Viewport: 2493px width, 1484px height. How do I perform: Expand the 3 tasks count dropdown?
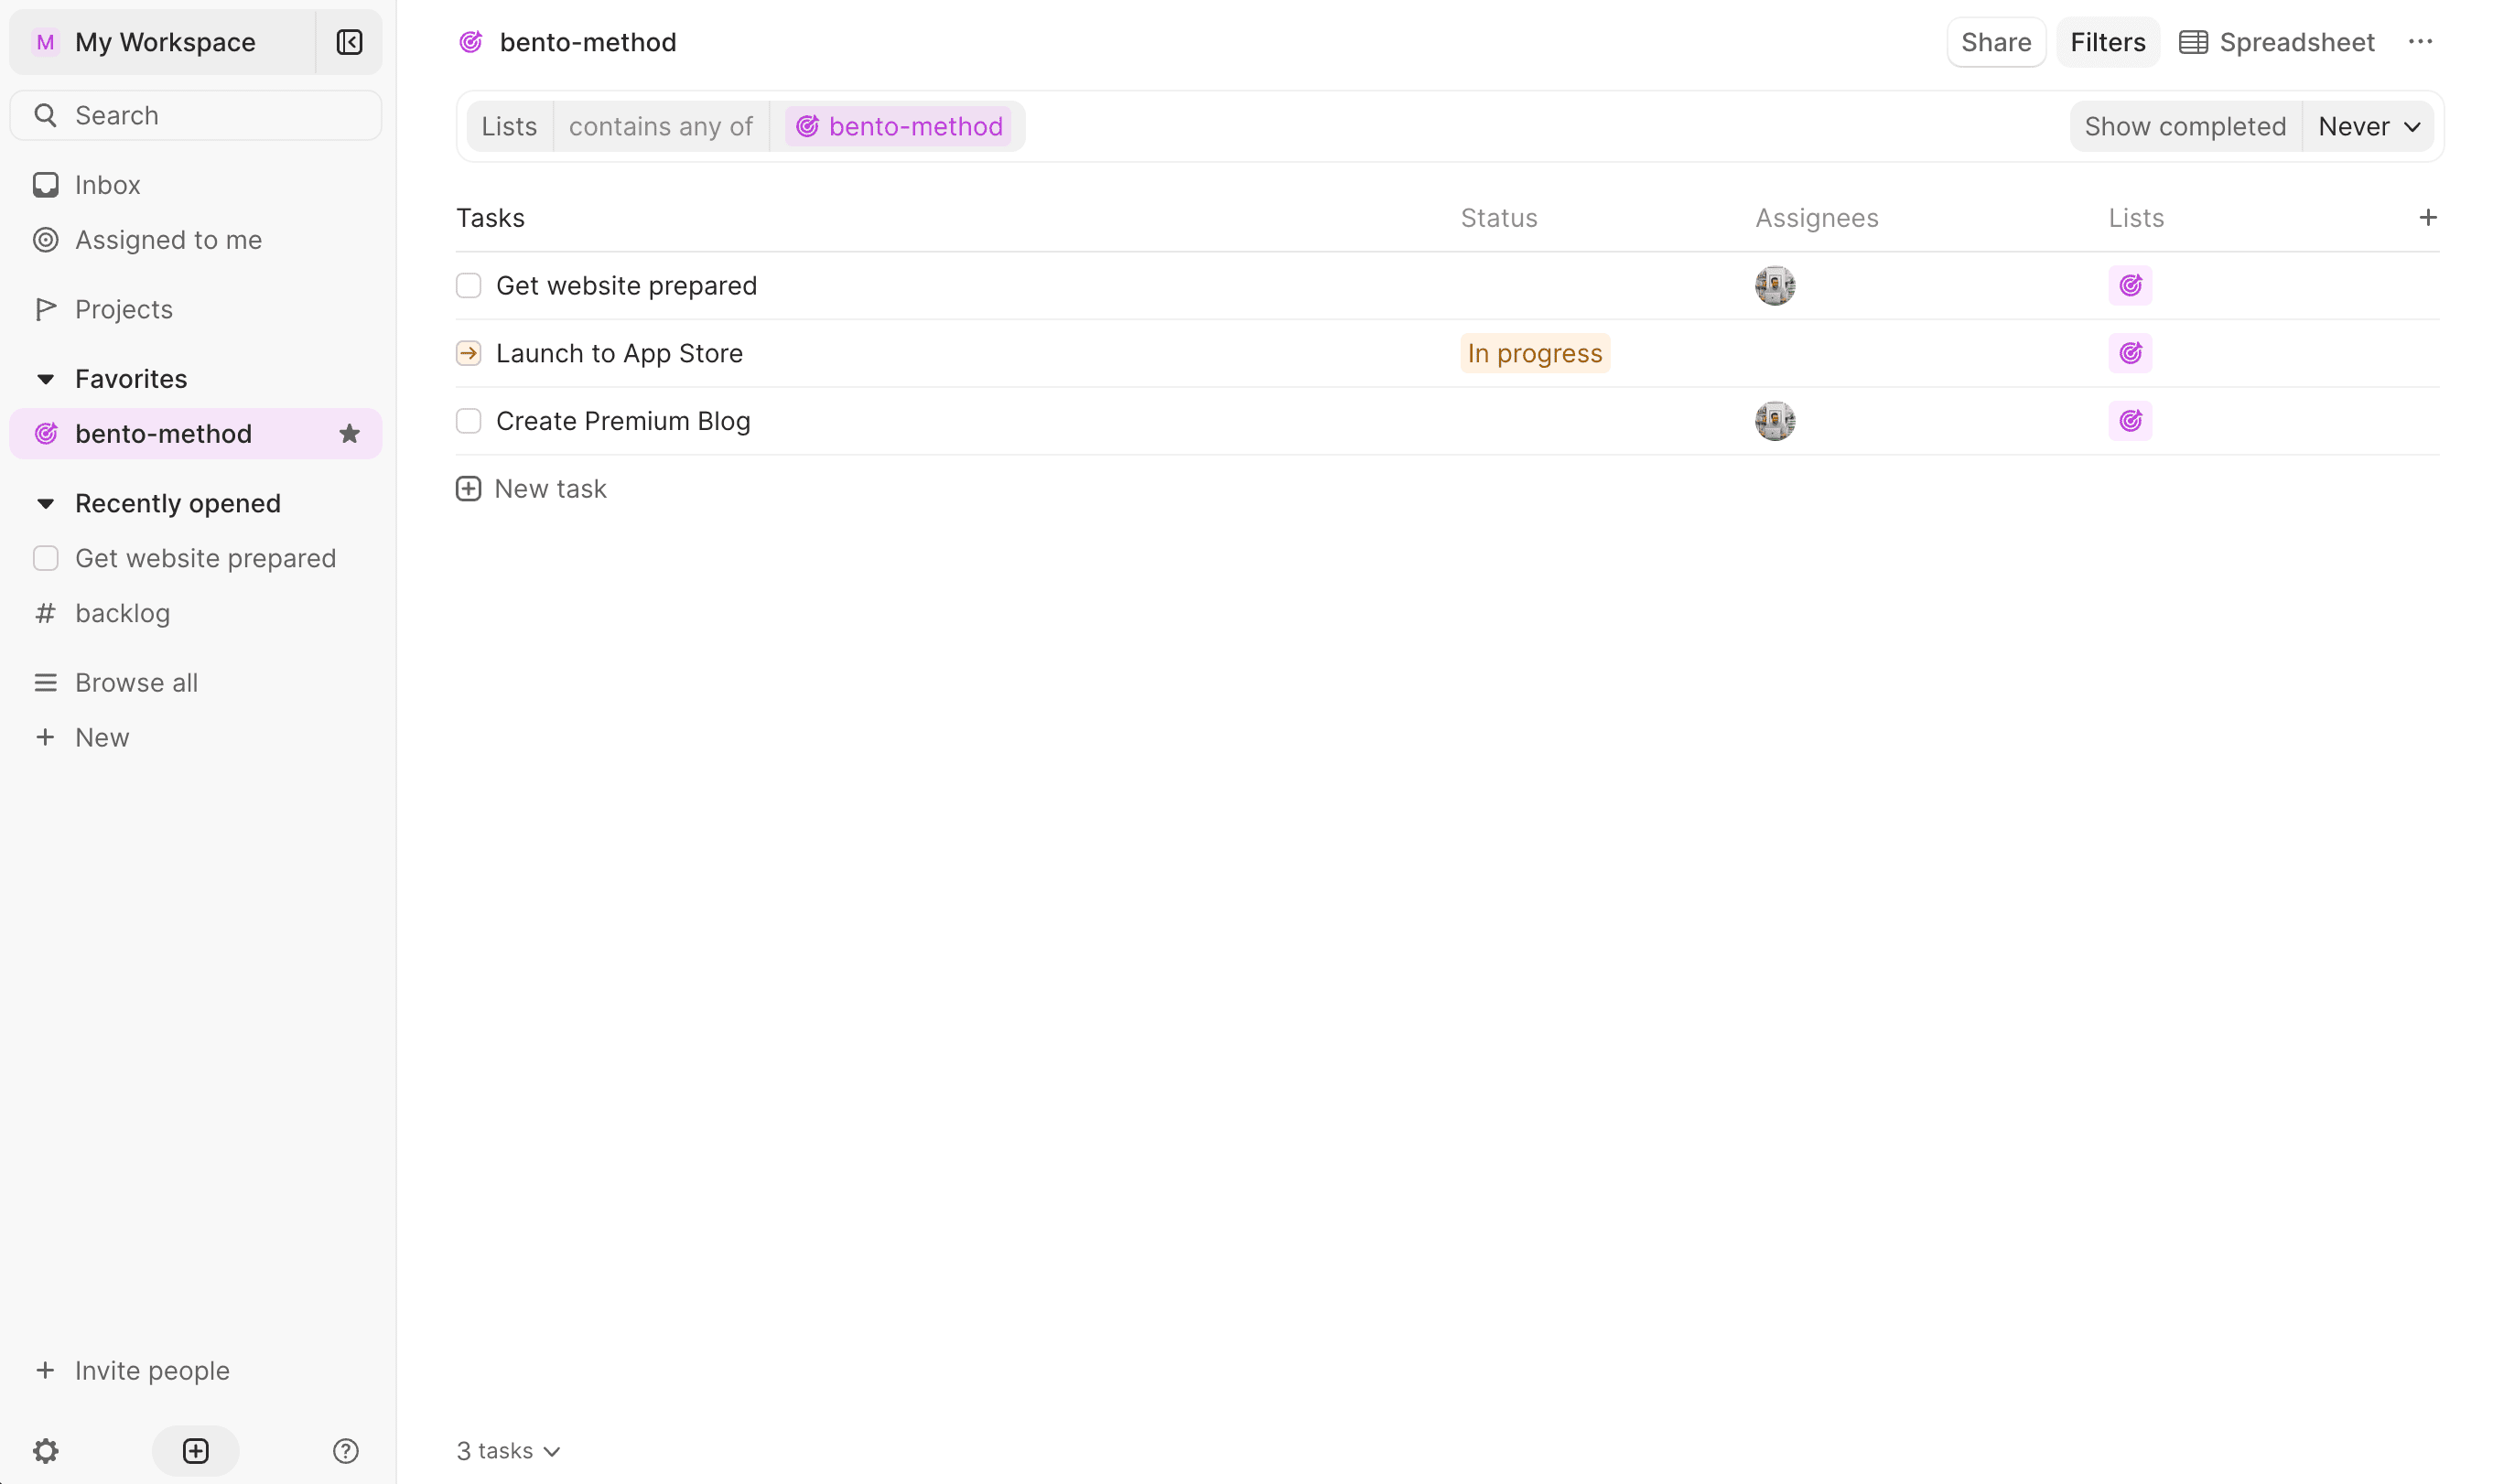pyautogui.click(x=508, y=1450)
